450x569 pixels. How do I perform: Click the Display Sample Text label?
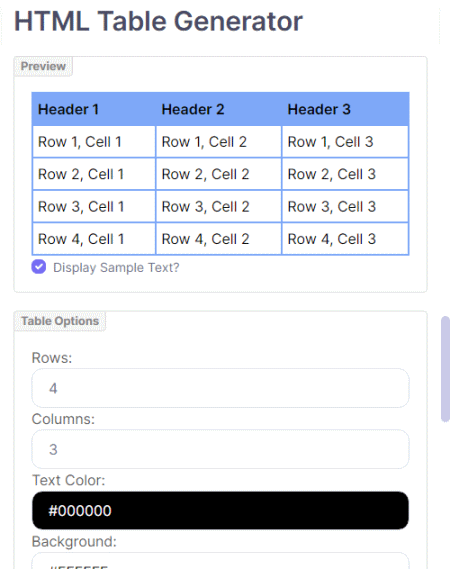(x=116, y=268)
